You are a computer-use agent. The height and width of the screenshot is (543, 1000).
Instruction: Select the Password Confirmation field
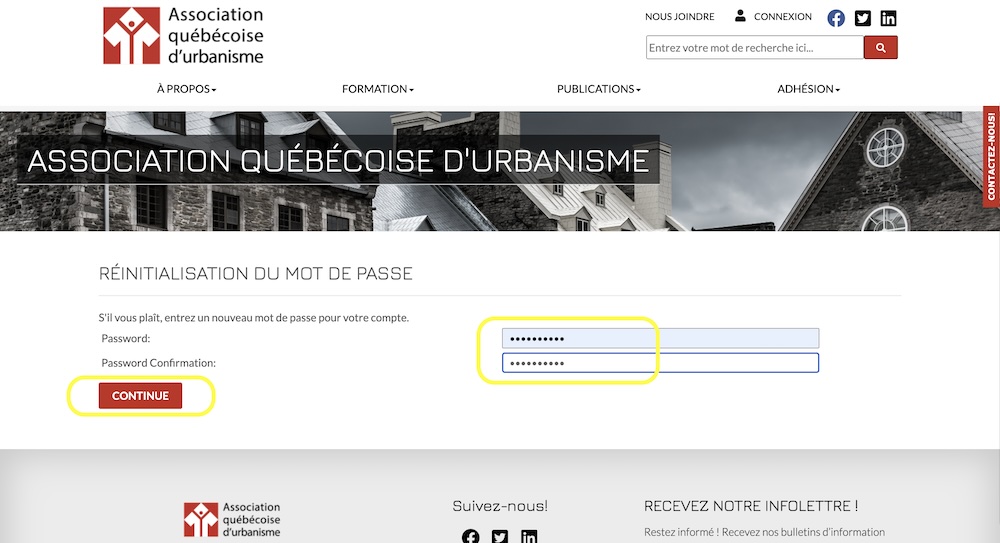click(660, 363)
